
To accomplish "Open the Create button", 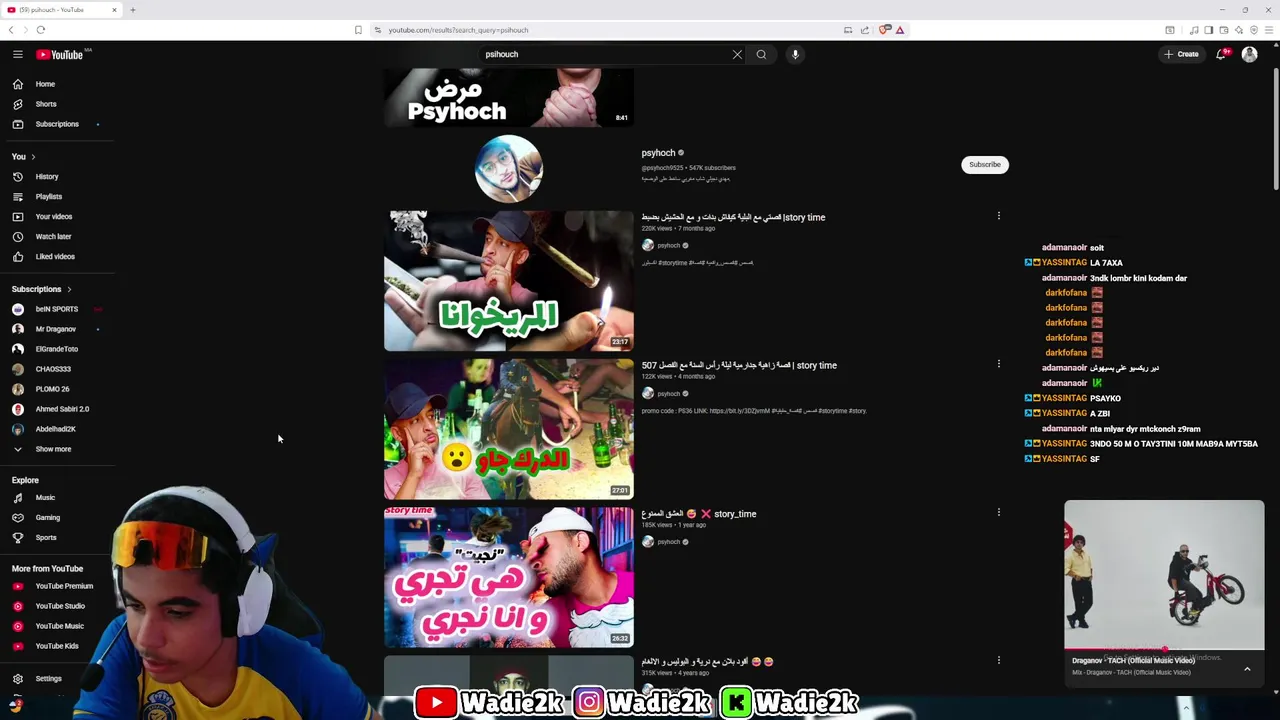I will click(1181, 54).
